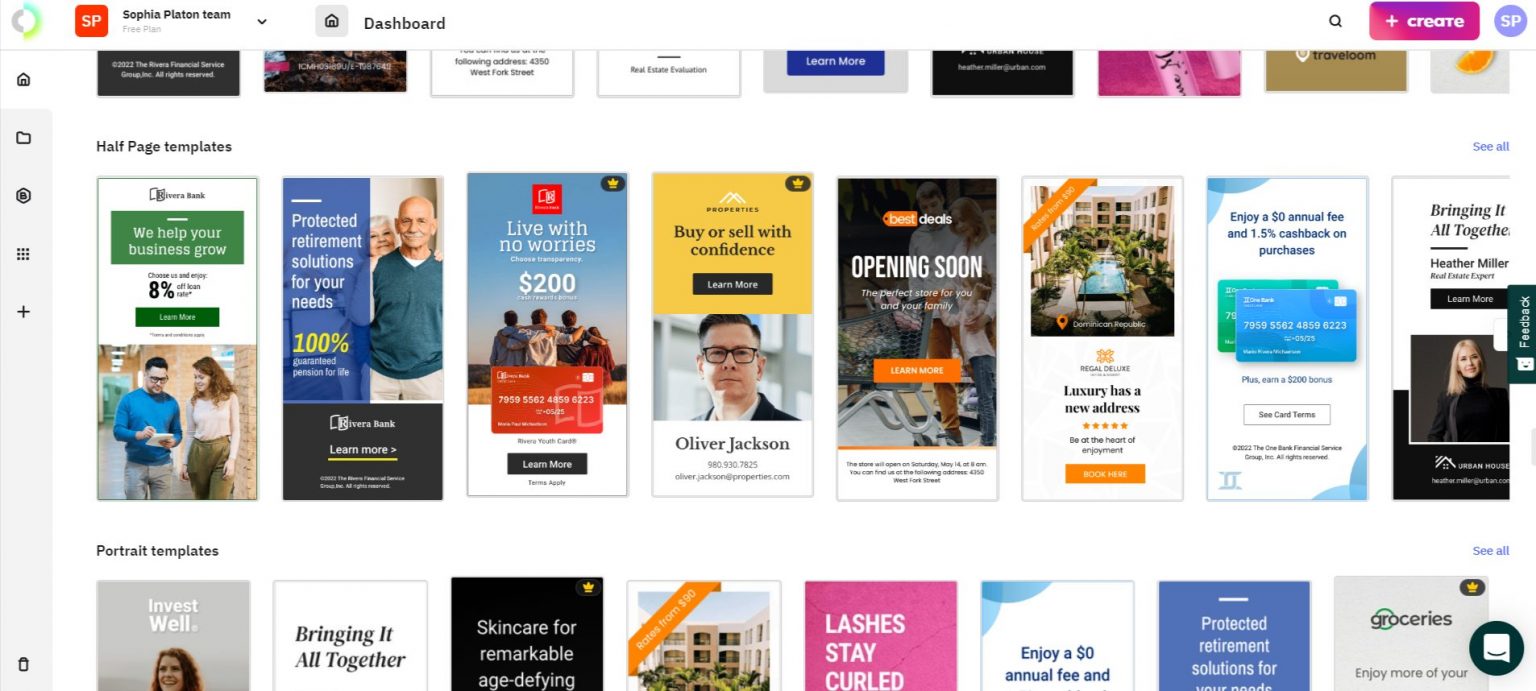
Task: Open See all for Portrait templates
Action: click(x=1490, y=551)
